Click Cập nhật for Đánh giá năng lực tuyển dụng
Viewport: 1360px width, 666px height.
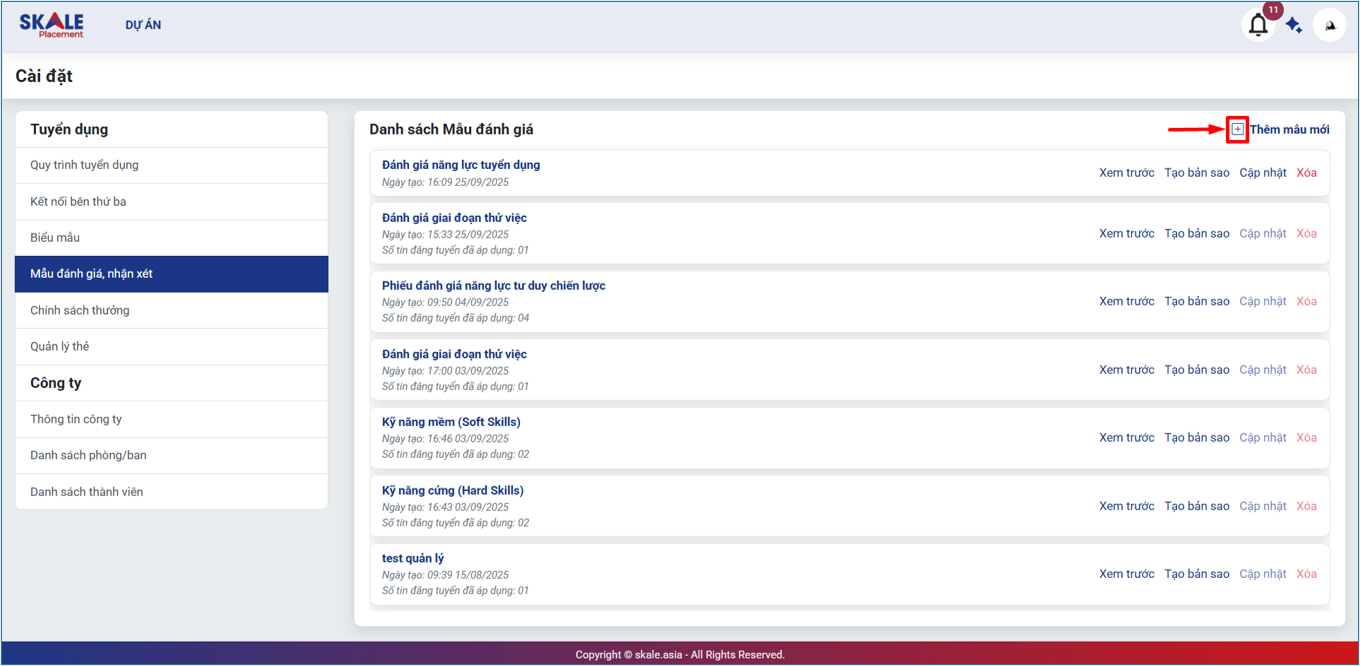1263,173
